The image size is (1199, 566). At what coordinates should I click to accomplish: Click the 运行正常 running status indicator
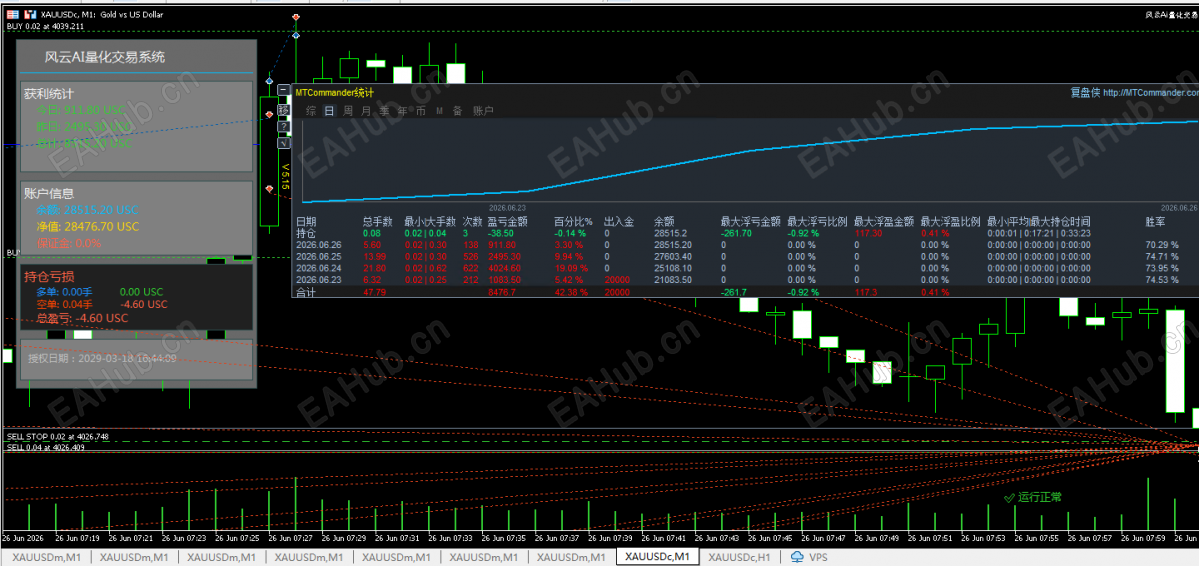[1032, 497]
